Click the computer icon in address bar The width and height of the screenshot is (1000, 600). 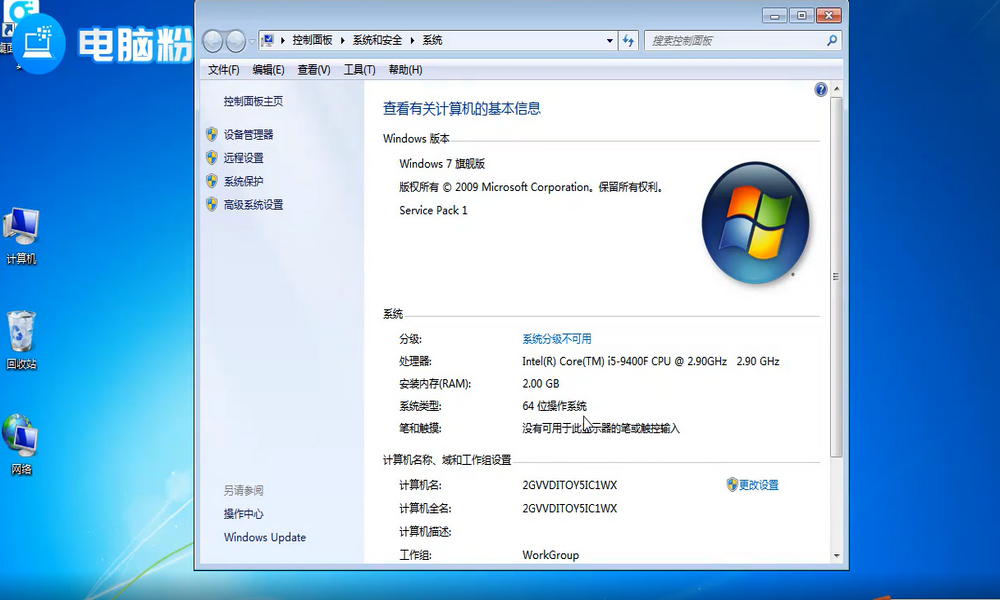pyautogui.click(x=268, y=41)
